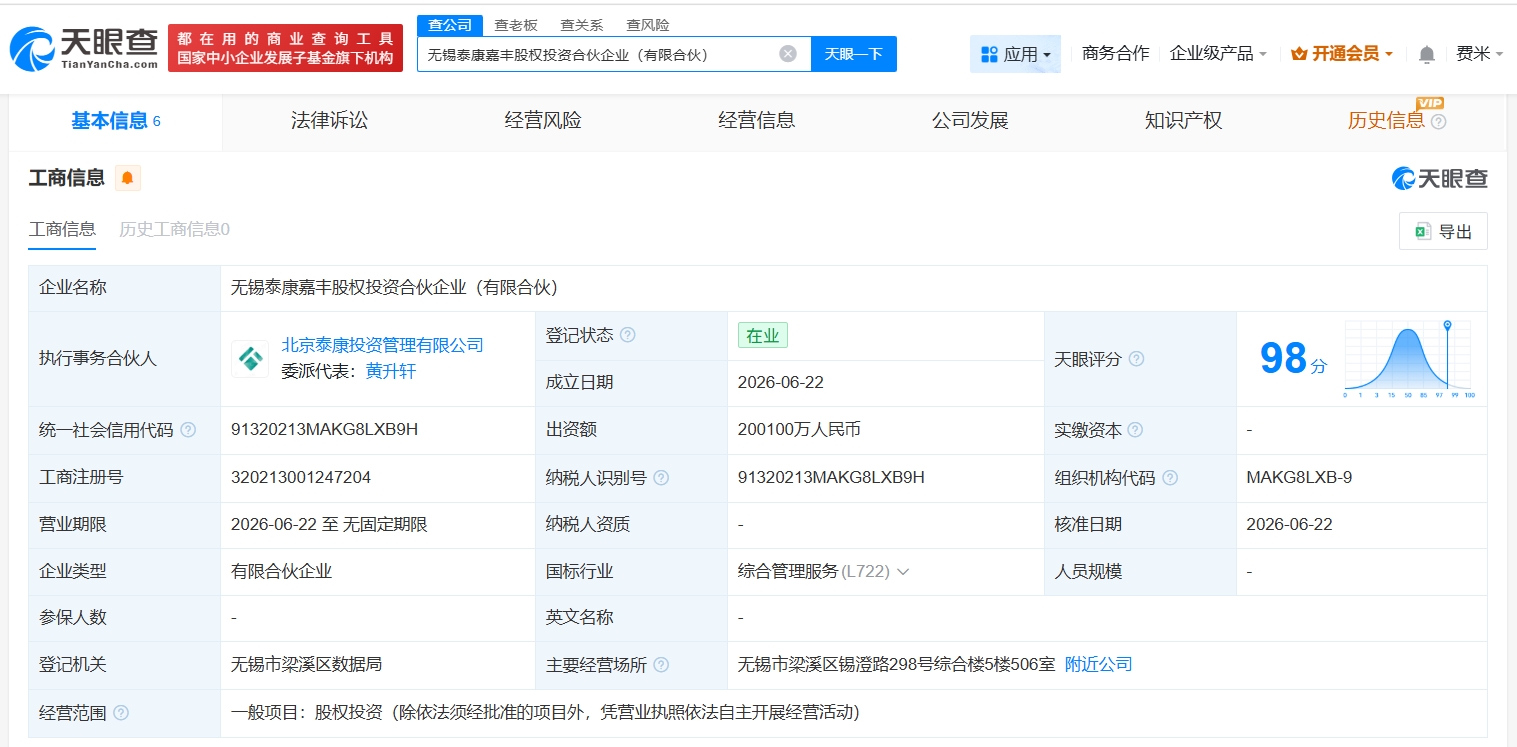Click the help icon next to 纳税人识别号

661,478
